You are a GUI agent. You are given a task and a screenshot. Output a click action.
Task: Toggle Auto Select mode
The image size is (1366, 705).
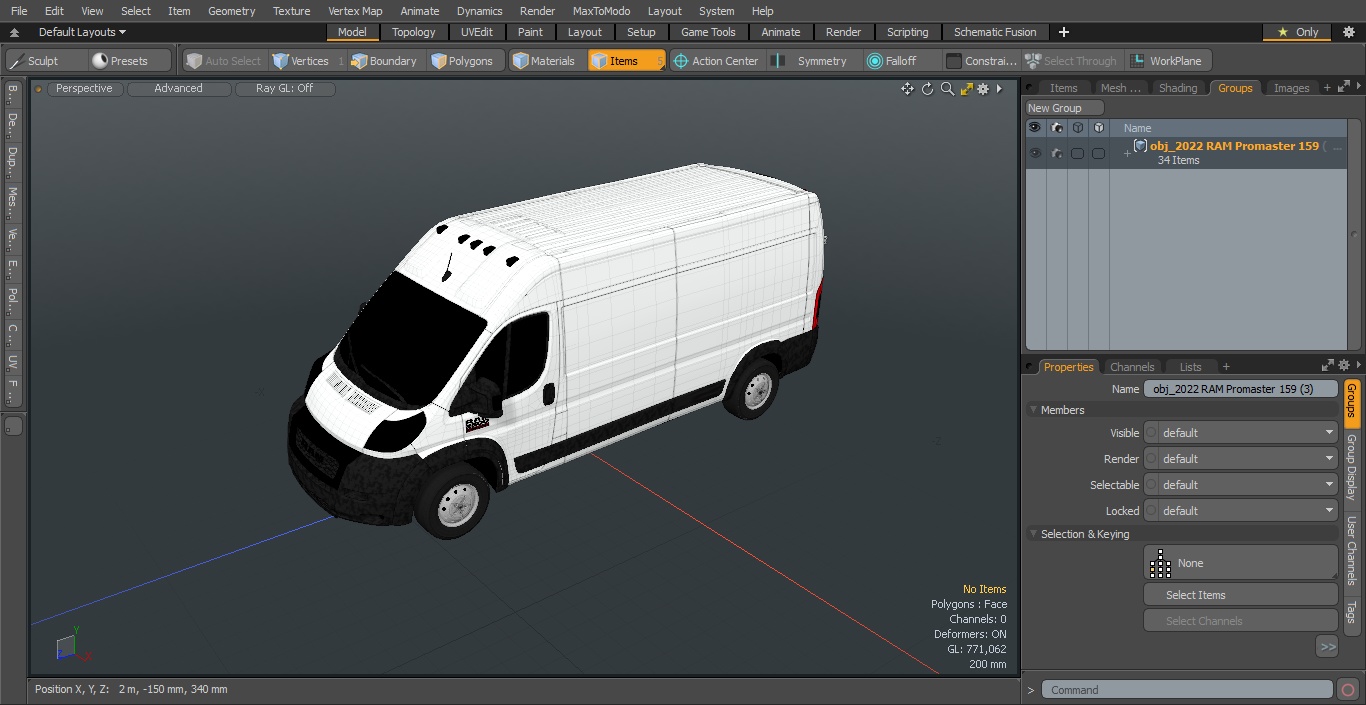[224, 61]
